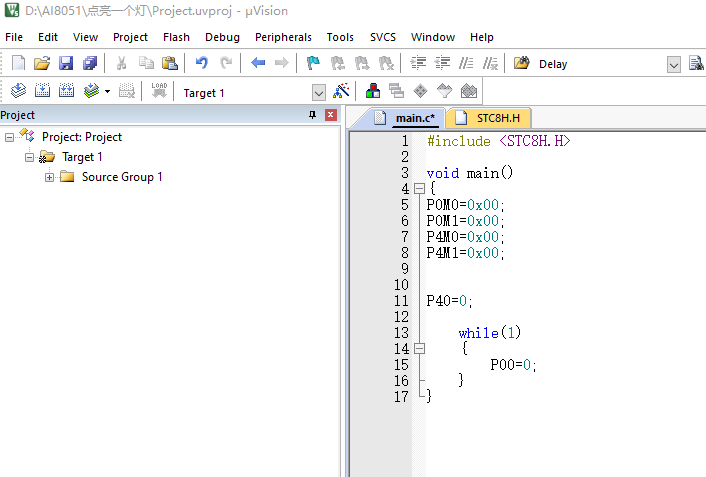Place cursor on P4M1=0x00; line
This screenshot has width=706, height=477.
[465, 253]
